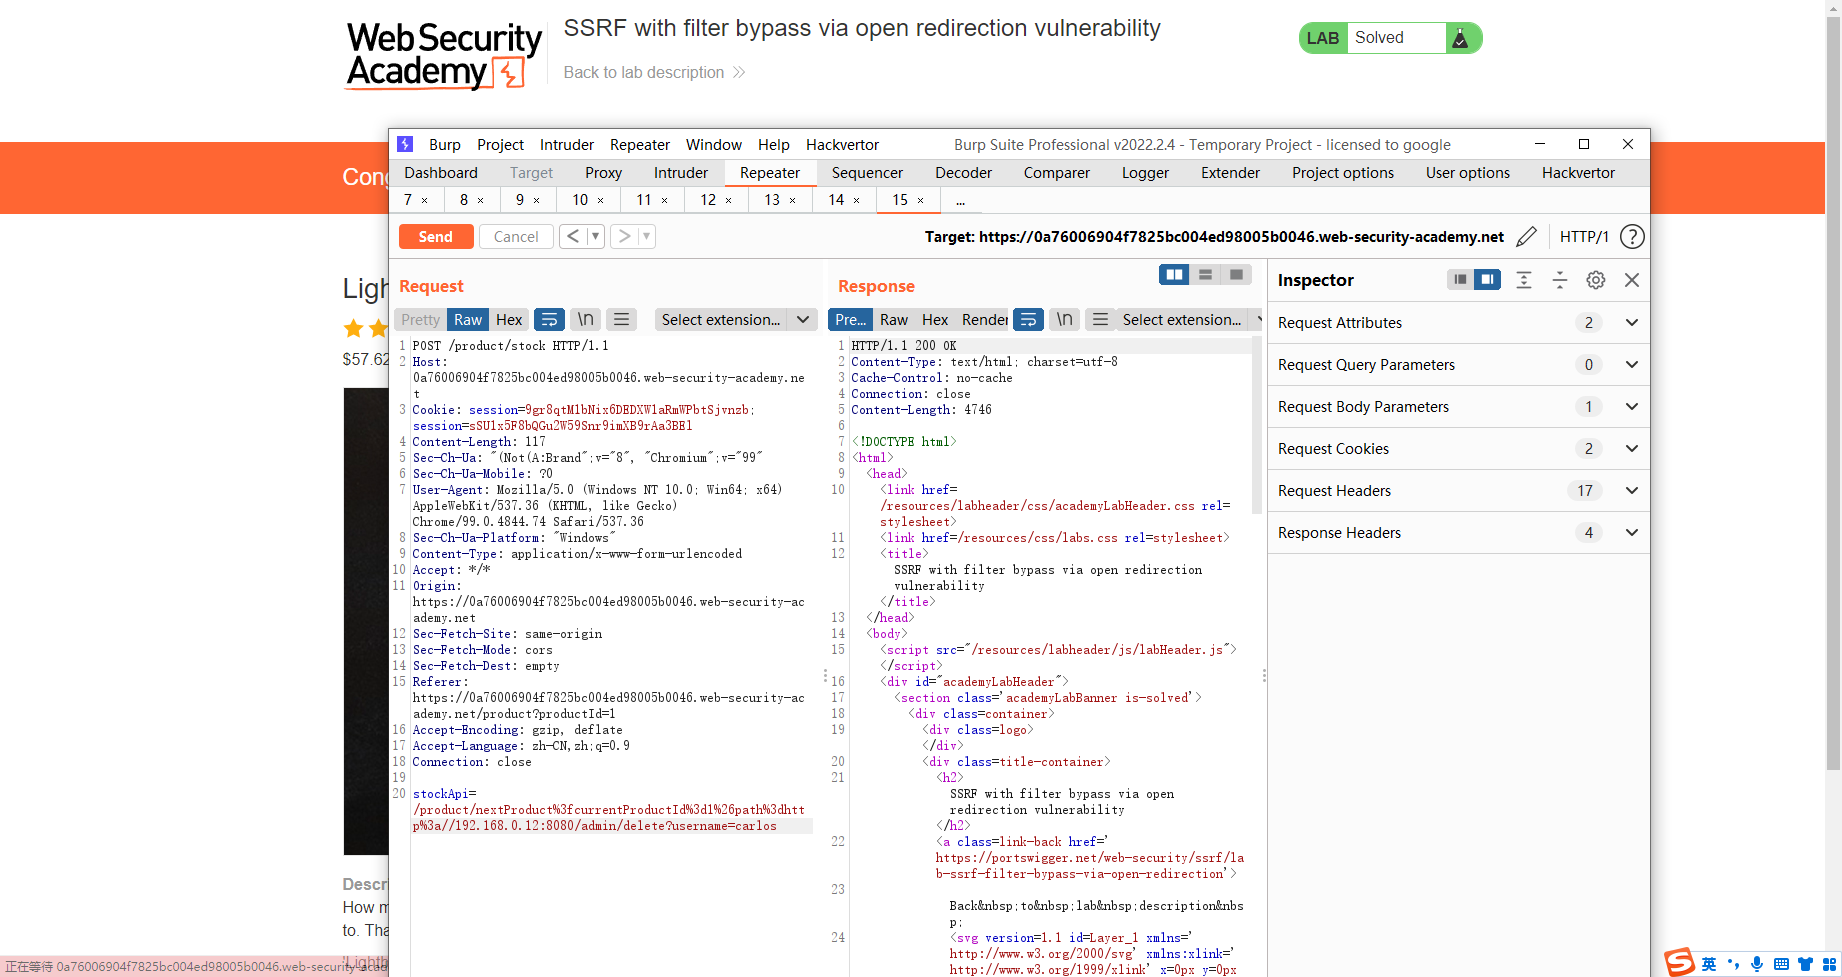The width and height of the screenshot is (1842, 977).
Task: Select combined tabbed layout view
Action: click(1236, 274)
